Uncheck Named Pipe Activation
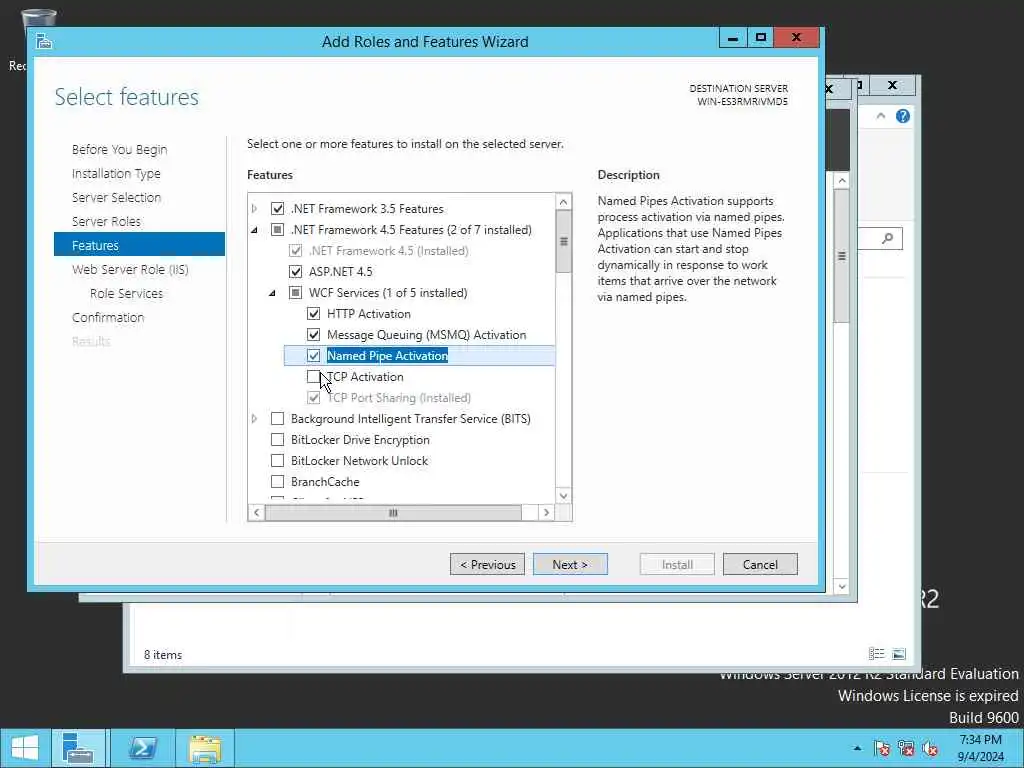 click(x=313, y=355)
